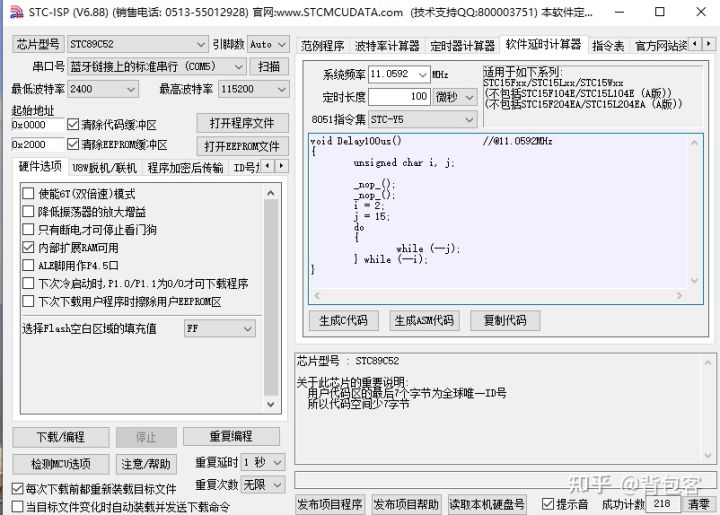
Task: Toggle 只有断电才可停止看门狗 checkbox
Action: click(28, 230)
